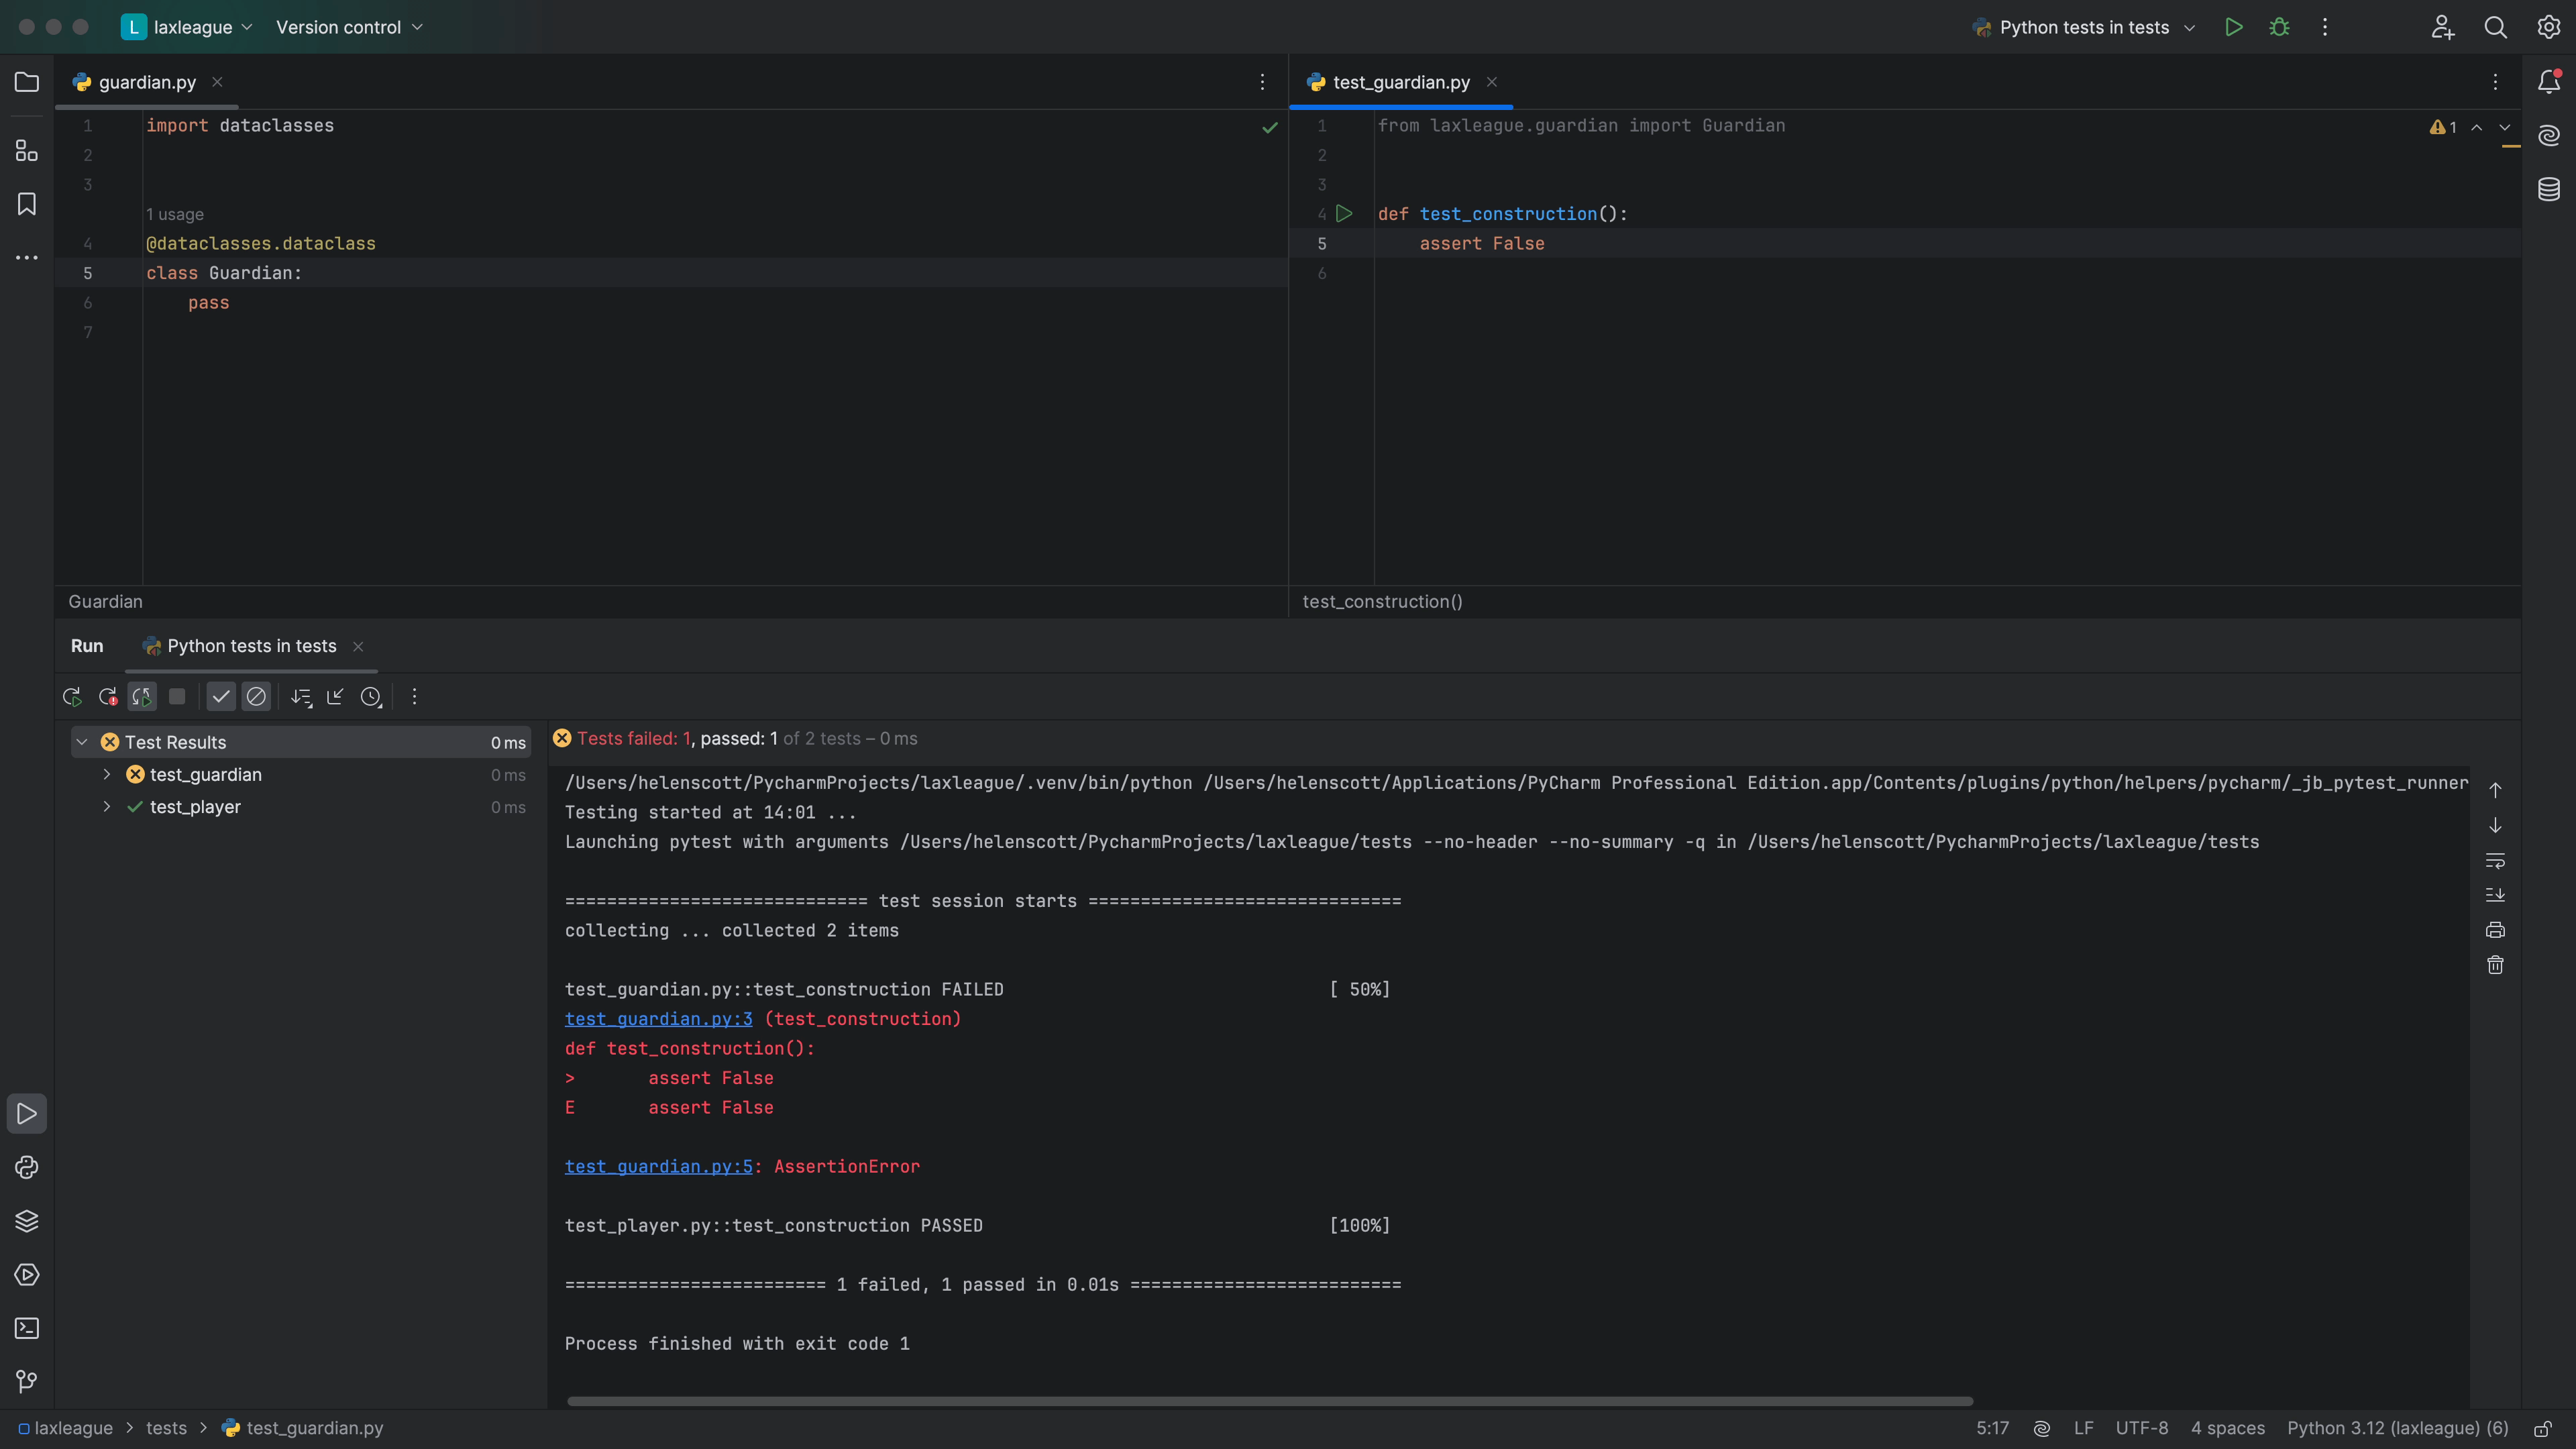Open the Terminal tool window
Viewport: 2576px width, 1449px height.
click(x=27, y=1328)
